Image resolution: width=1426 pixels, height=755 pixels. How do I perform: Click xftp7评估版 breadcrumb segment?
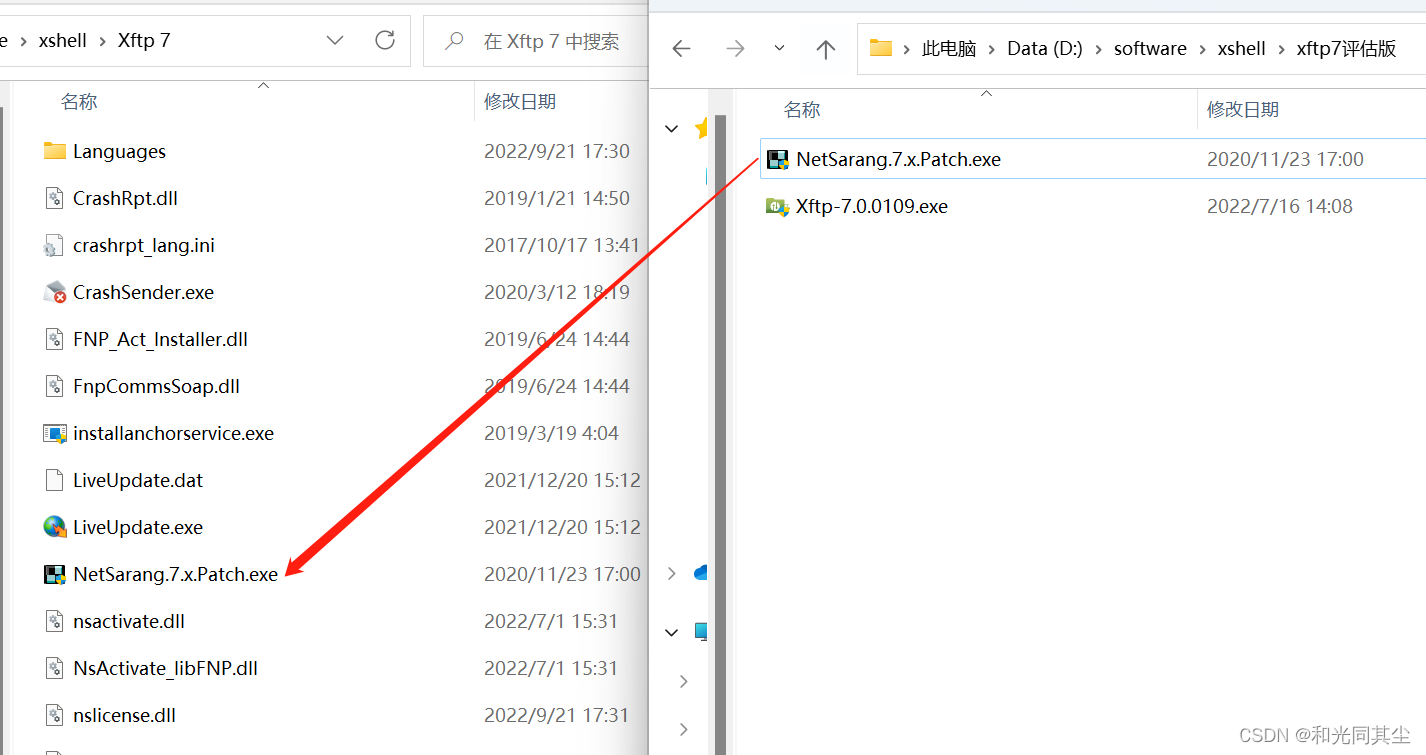pos(1346,48)
